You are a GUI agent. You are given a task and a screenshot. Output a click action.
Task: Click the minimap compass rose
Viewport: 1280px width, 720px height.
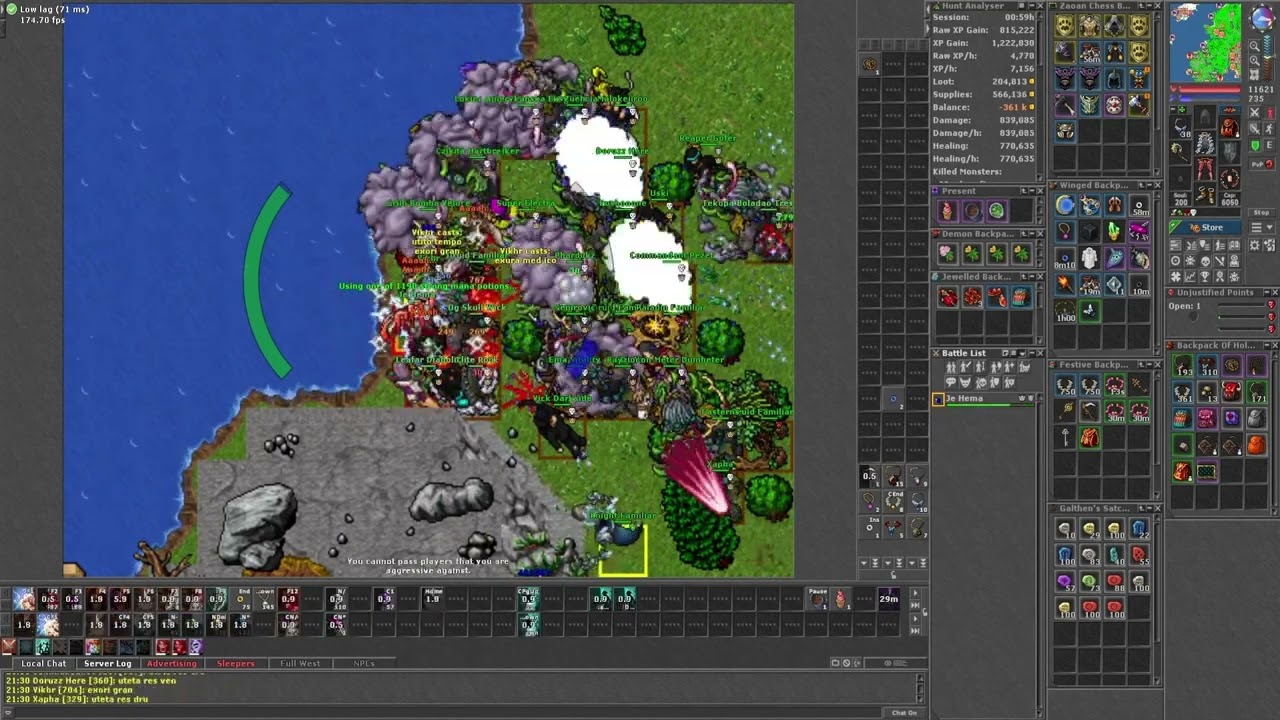pyautogui.click(x=1262, y=19)
